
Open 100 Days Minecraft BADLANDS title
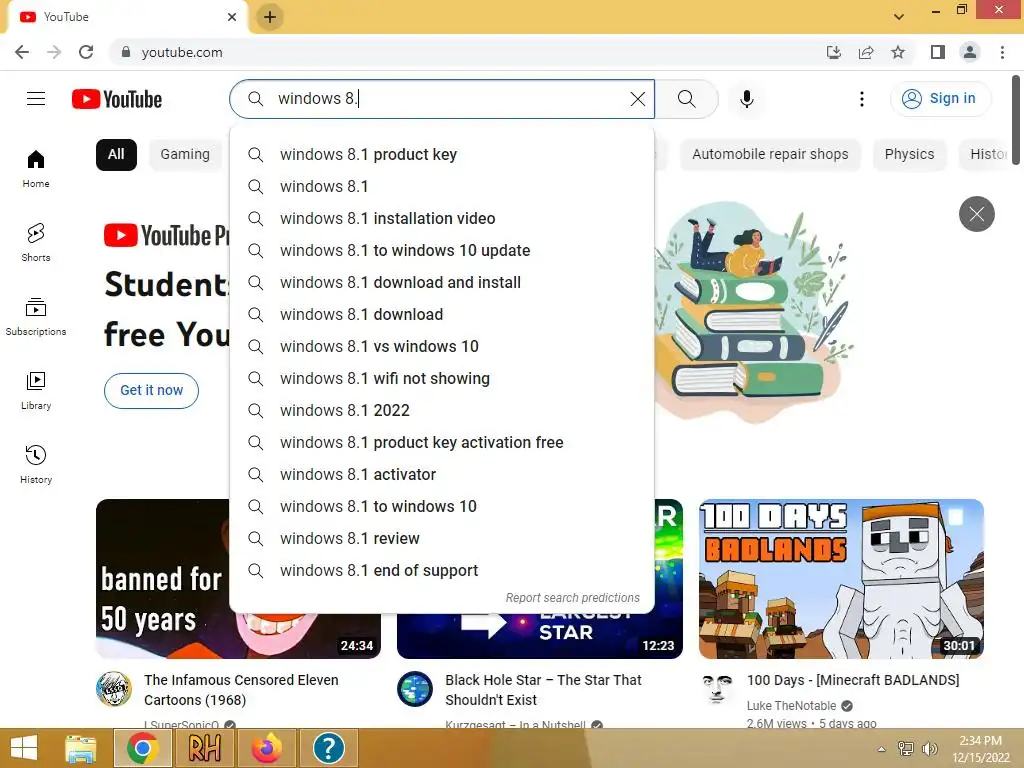coord(853,680)
